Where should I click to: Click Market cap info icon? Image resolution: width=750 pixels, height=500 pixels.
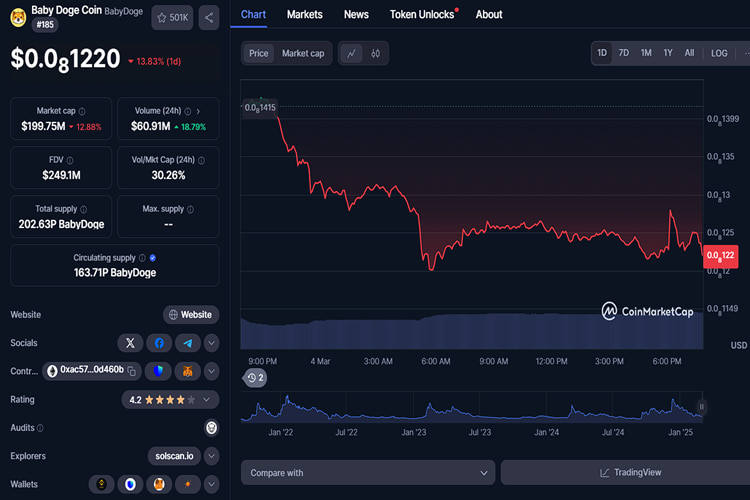pos(82,111)
